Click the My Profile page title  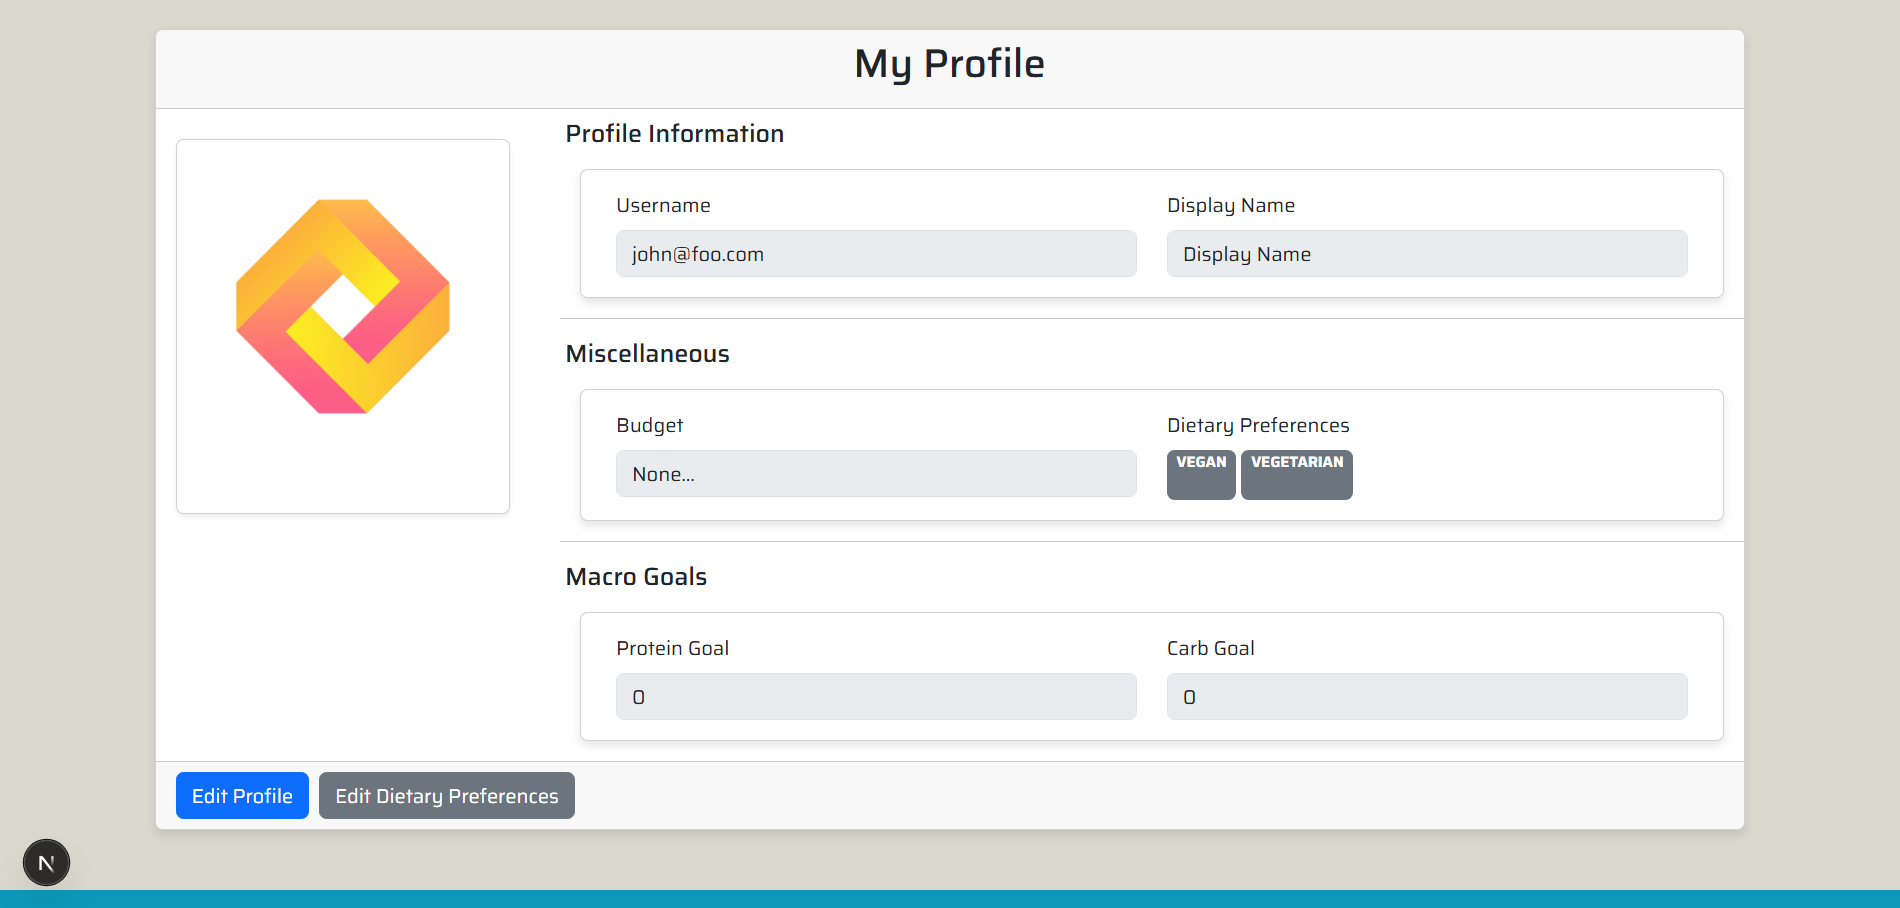tap(949, 63)
